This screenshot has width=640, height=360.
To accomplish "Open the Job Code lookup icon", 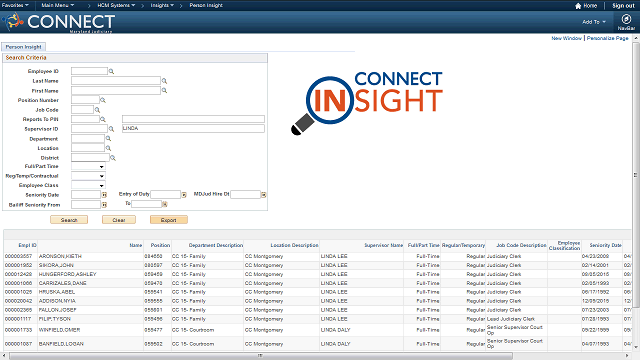I will pyautogui.click(x=97, y=110).
